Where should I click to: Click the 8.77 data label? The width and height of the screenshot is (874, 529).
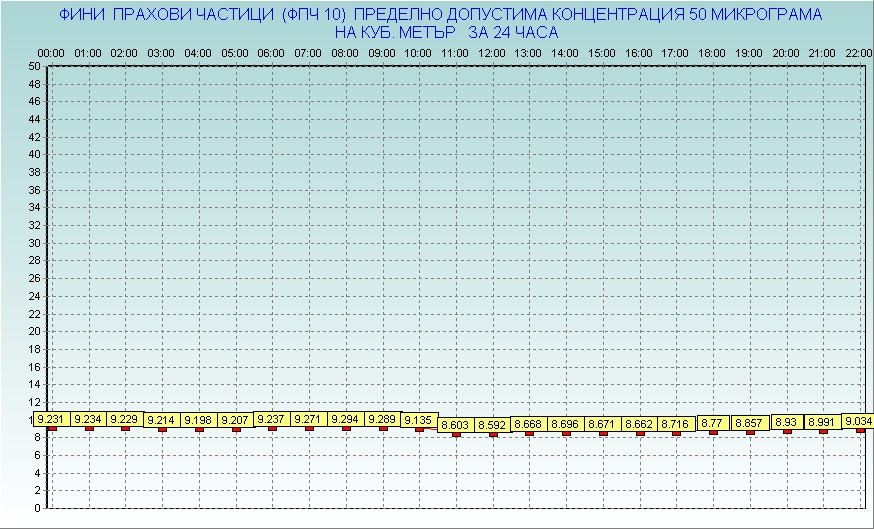pyautogui.click(x=713, y=423)
